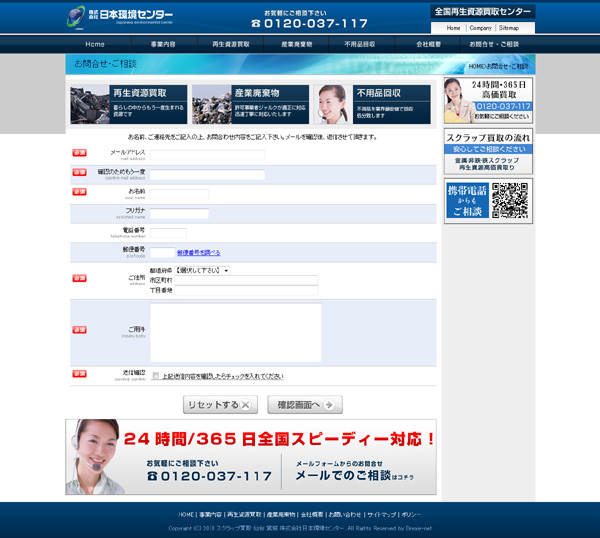Click the red required badge beside ご用件
Image resolution: width=600 pixels, height=538 pixels.
(x=80, y=330)
